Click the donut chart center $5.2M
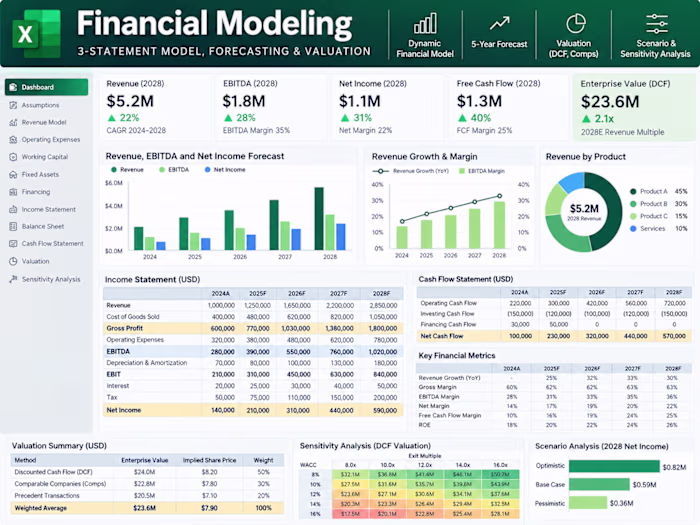This screenshot has height=525, width=700. point(584,208)
